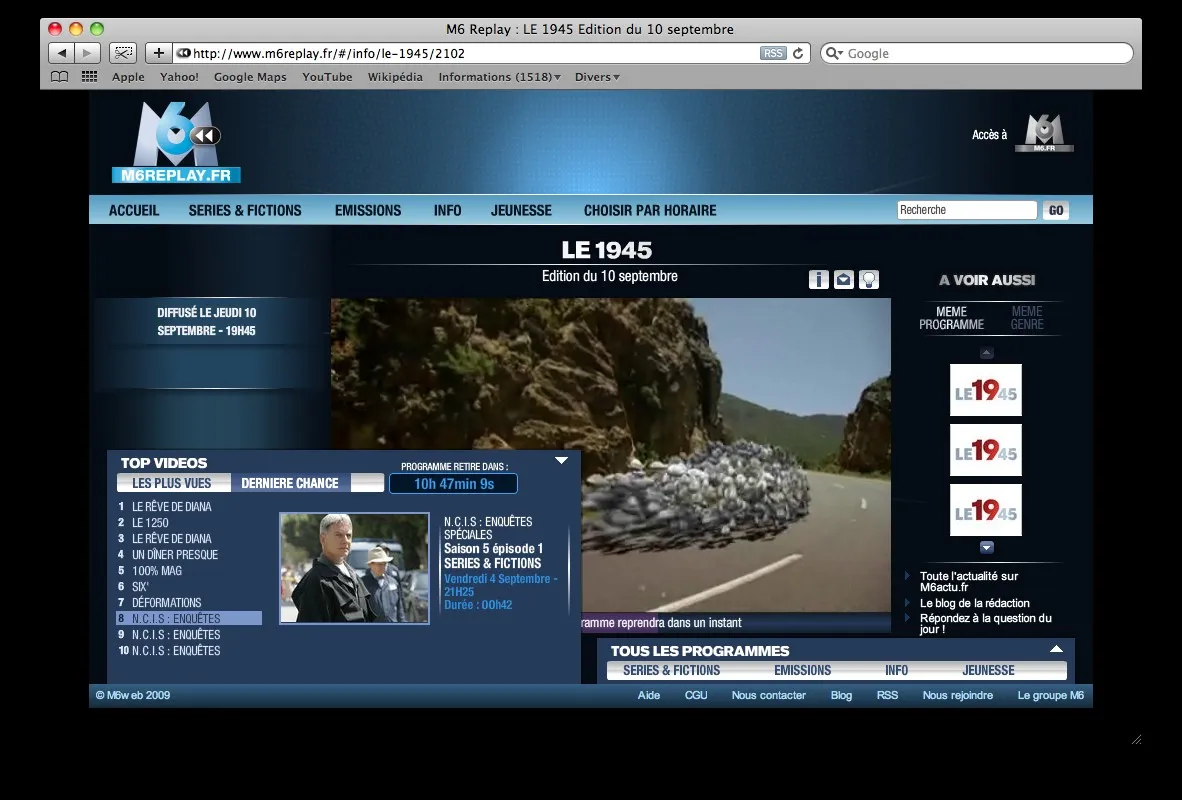Open Nous rejoindre footer link
The width and height of the screenshot is (1182, 800).
958,695
